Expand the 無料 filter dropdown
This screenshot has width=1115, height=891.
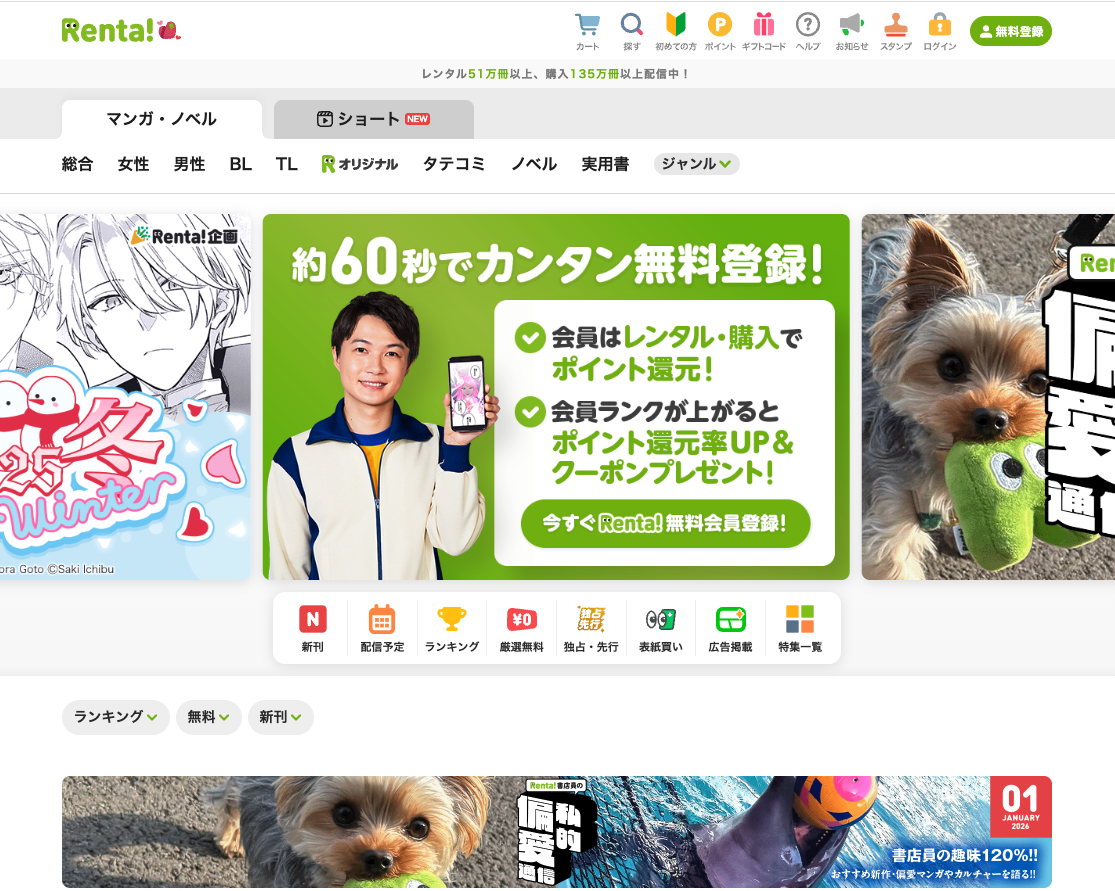pyautogui.click(x=208, y=717)
